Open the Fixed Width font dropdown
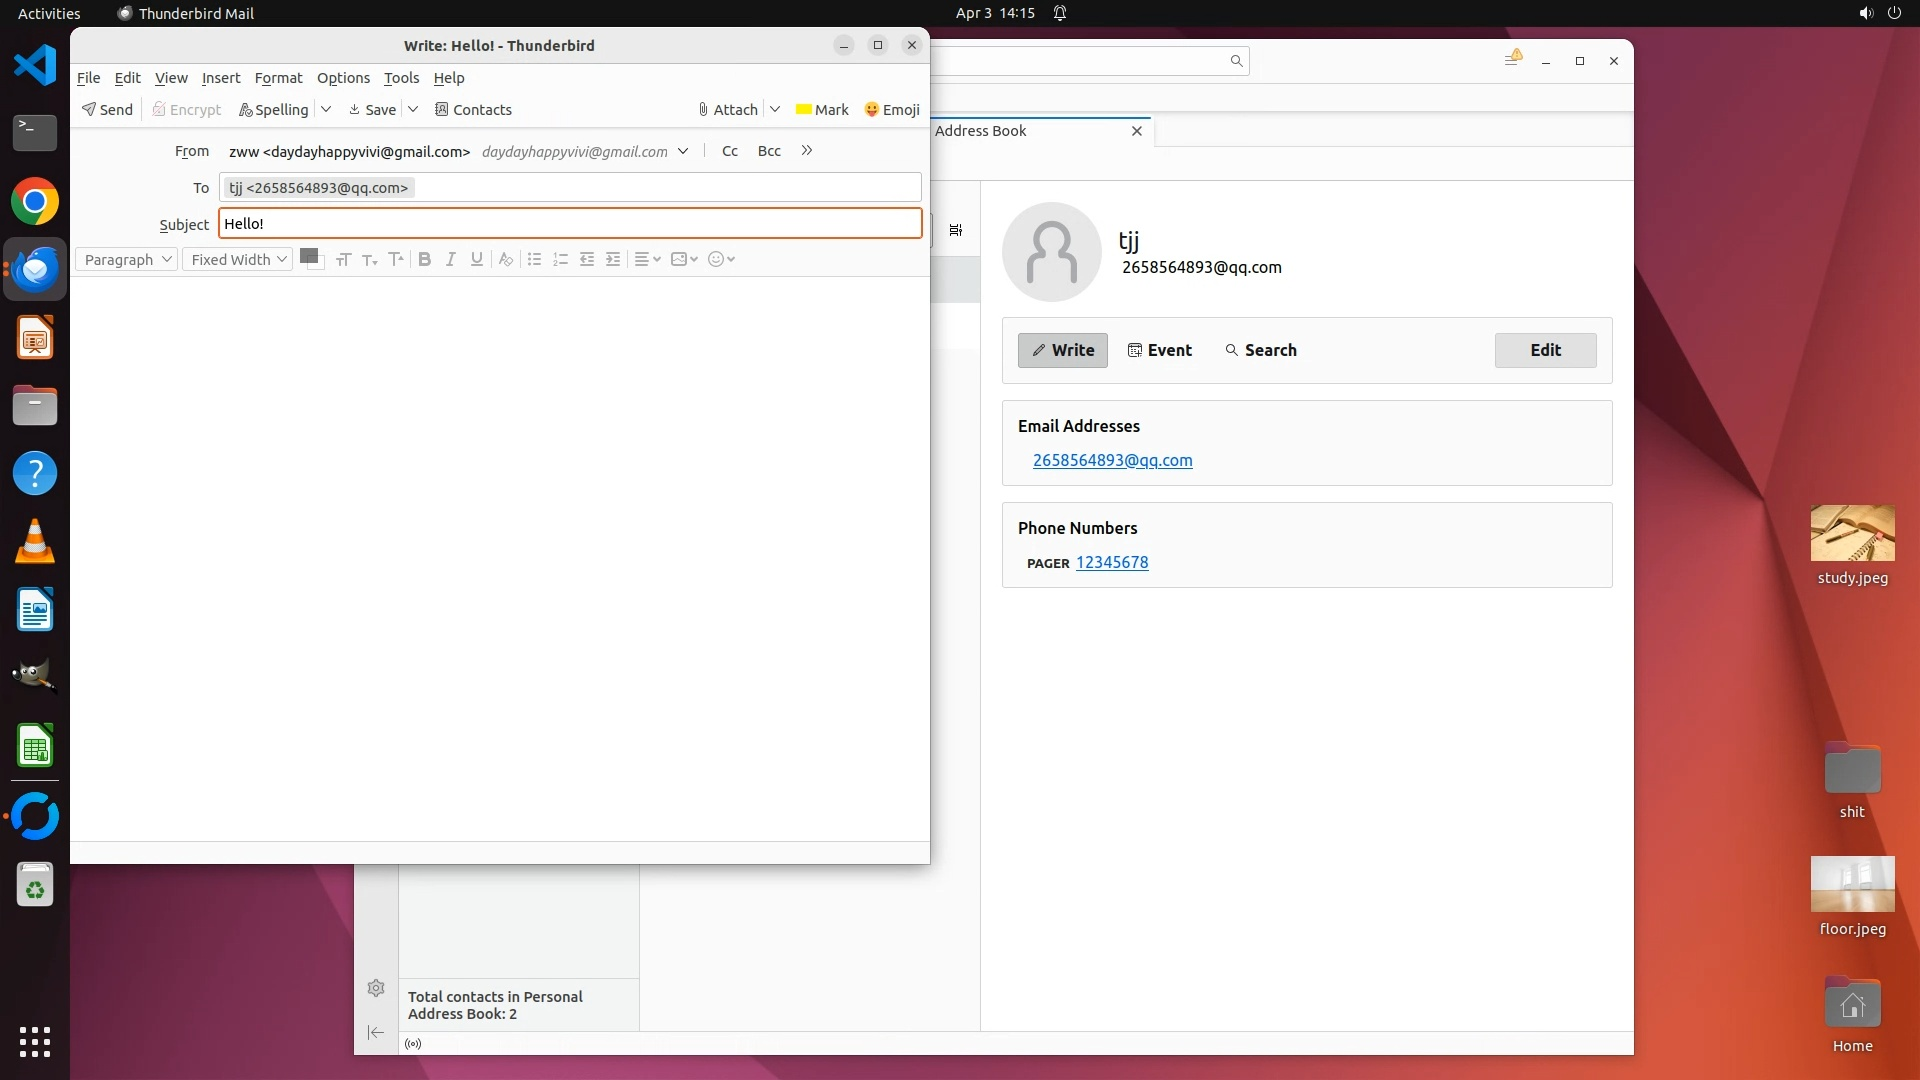Screen dimensions: 1920x1080 [x=238, y=260]
